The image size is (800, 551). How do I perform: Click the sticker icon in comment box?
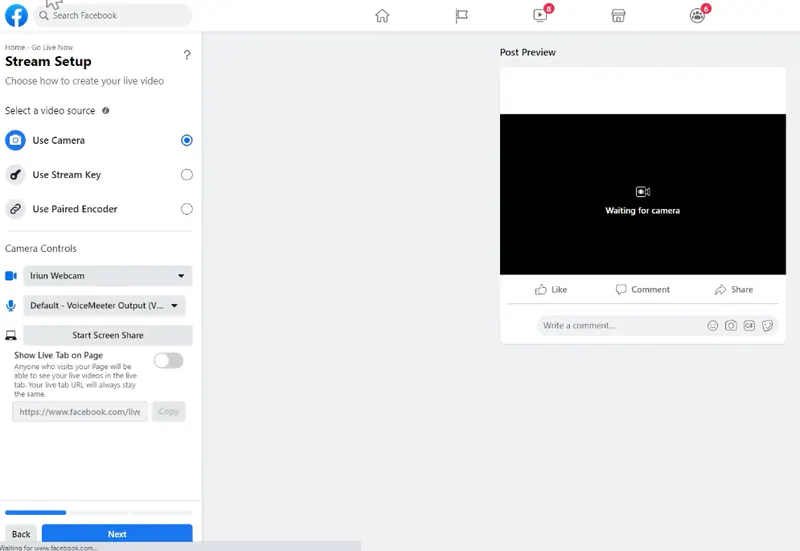tap(767, 325)
